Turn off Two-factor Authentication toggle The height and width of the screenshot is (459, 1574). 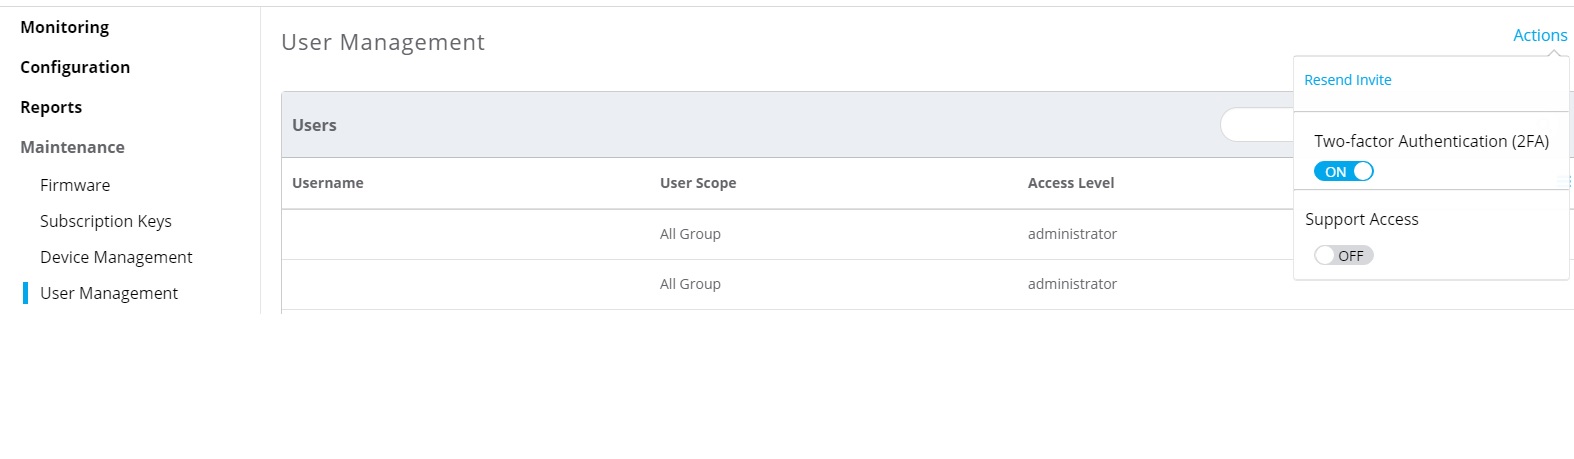[x=1343, y=172]
